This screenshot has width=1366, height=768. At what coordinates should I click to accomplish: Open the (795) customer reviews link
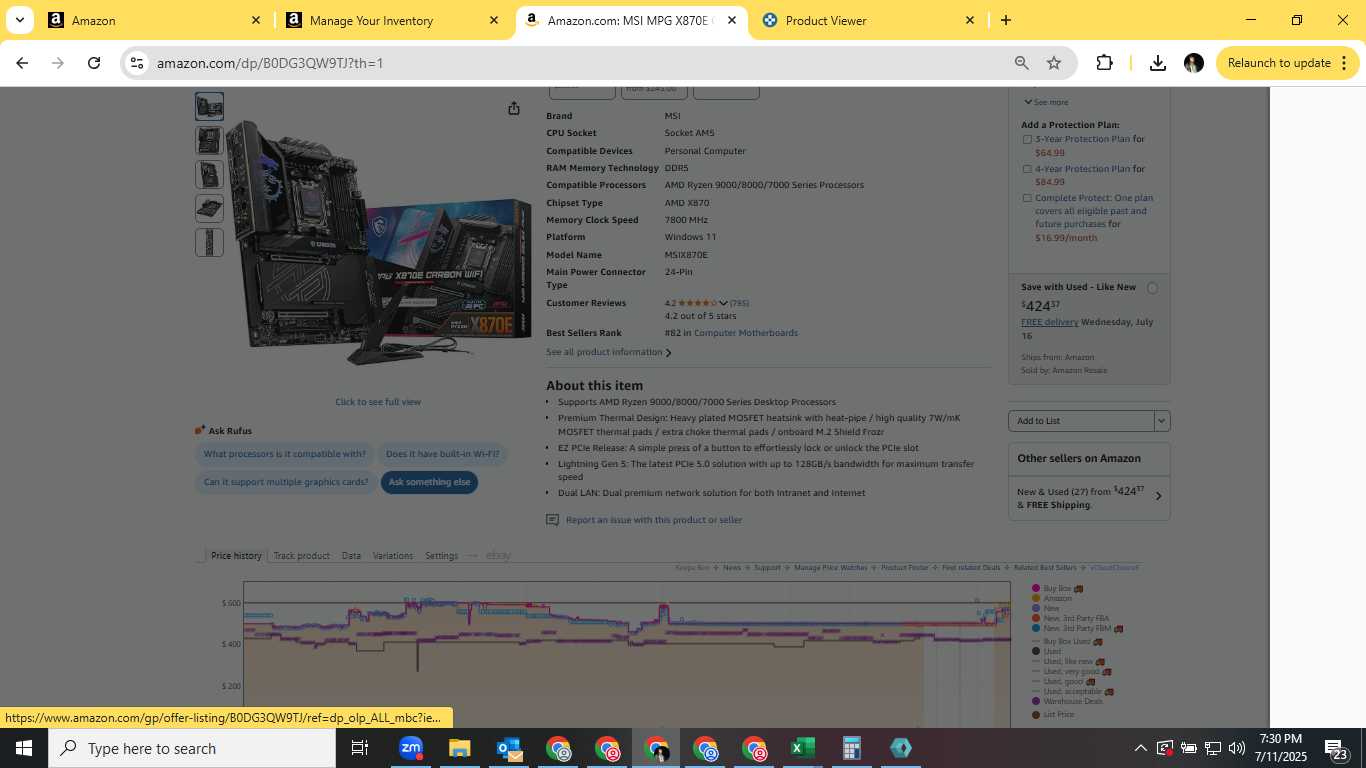pos(739,303)
